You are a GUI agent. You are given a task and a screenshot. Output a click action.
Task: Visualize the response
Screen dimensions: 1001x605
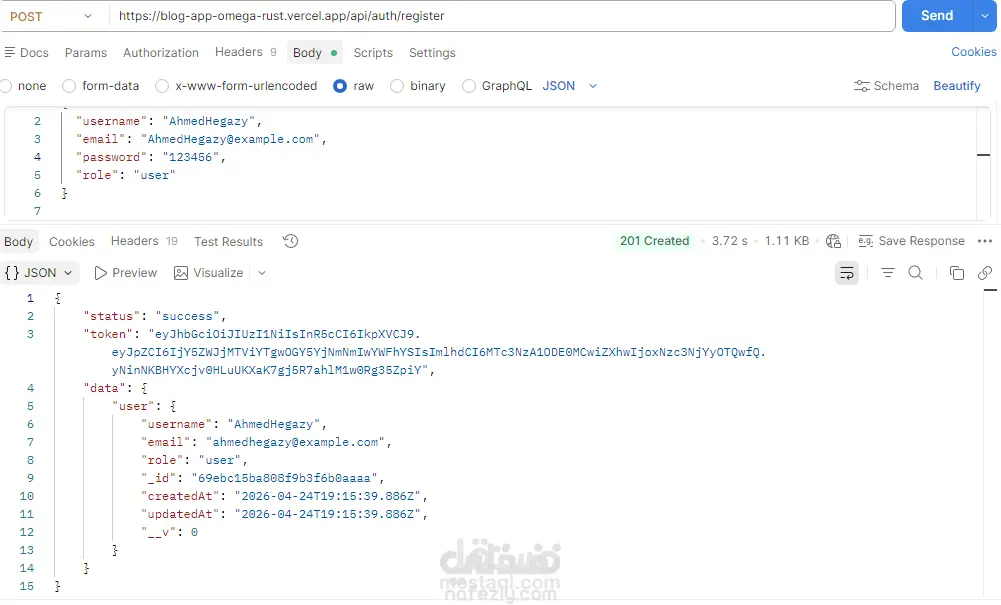coord(209,273)
